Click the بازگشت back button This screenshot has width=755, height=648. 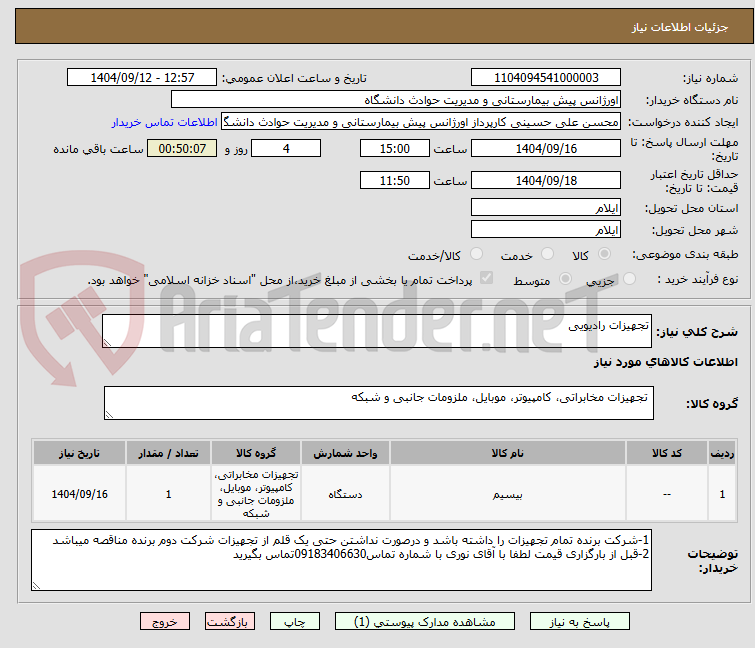pos(230,622)
